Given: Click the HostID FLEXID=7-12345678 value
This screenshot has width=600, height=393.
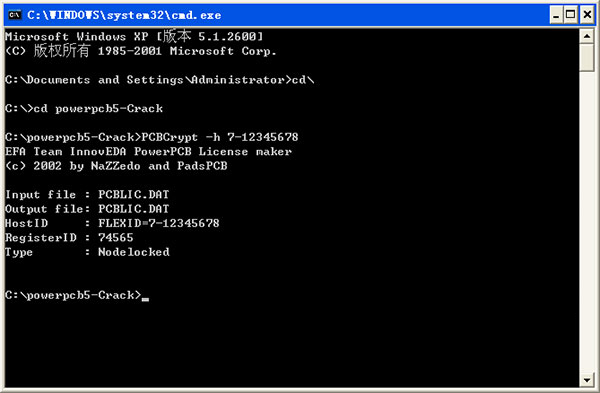Looking at the screenshot, I should pos(158,223).
